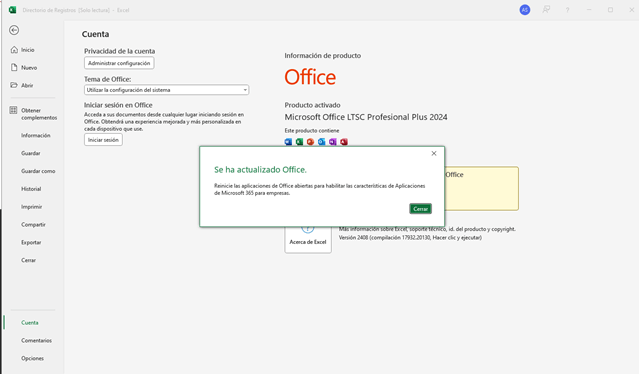640x375 pixels.
Task: Close the update dialog with the X
Action: pos(434,153)
